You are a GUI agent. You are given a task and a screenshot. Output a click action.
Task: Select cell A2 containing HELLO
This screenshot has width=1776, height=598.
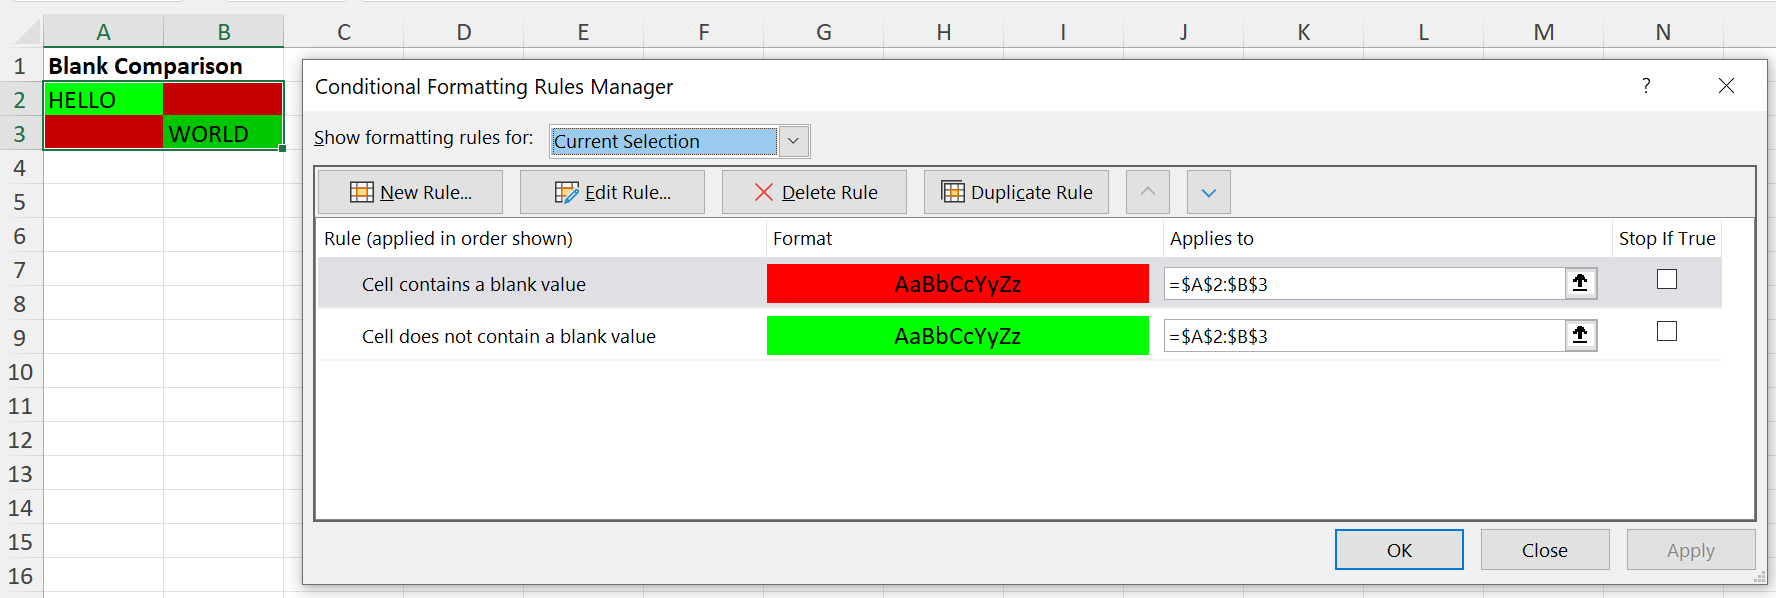(x=103, y=100)
